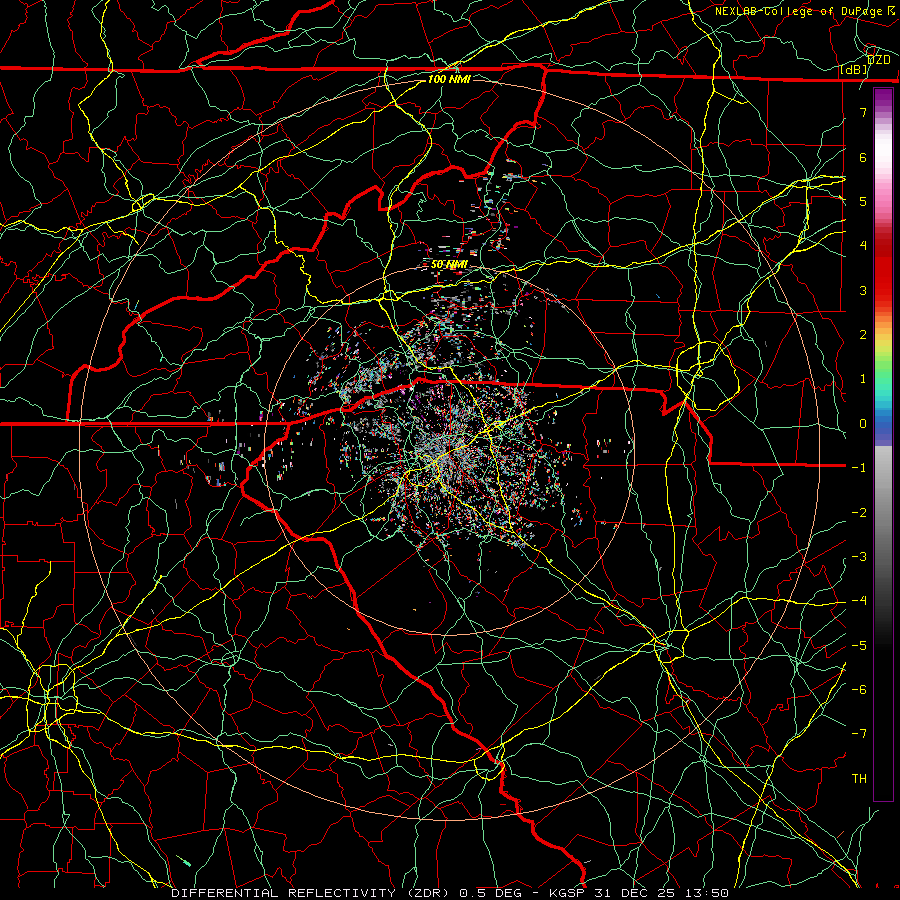
Task: Click the 100 NMI range ring label
Action: point(449,79)
